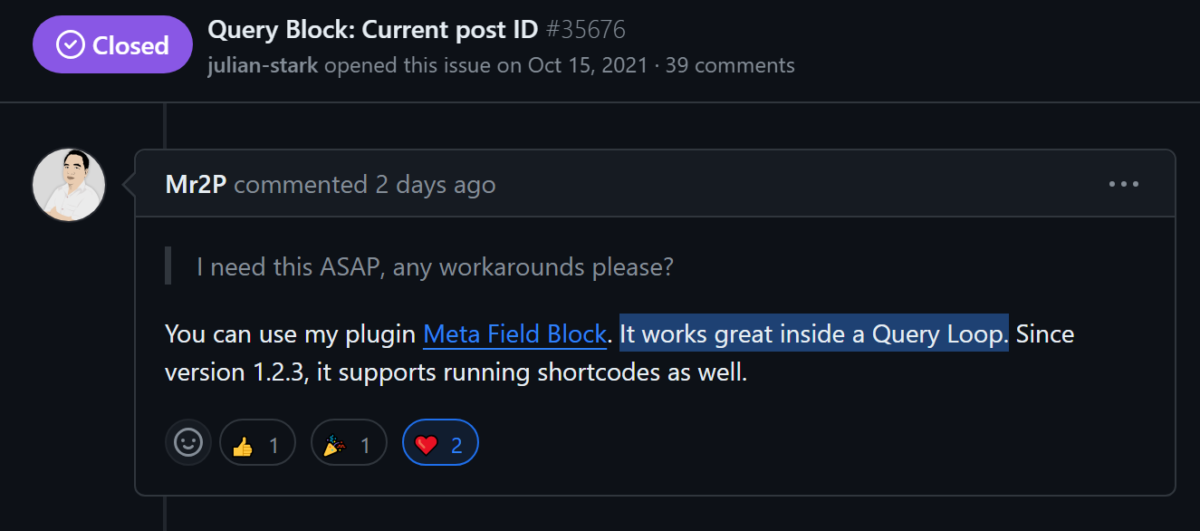Open the add reaction smiley picker

click(188, 442)
